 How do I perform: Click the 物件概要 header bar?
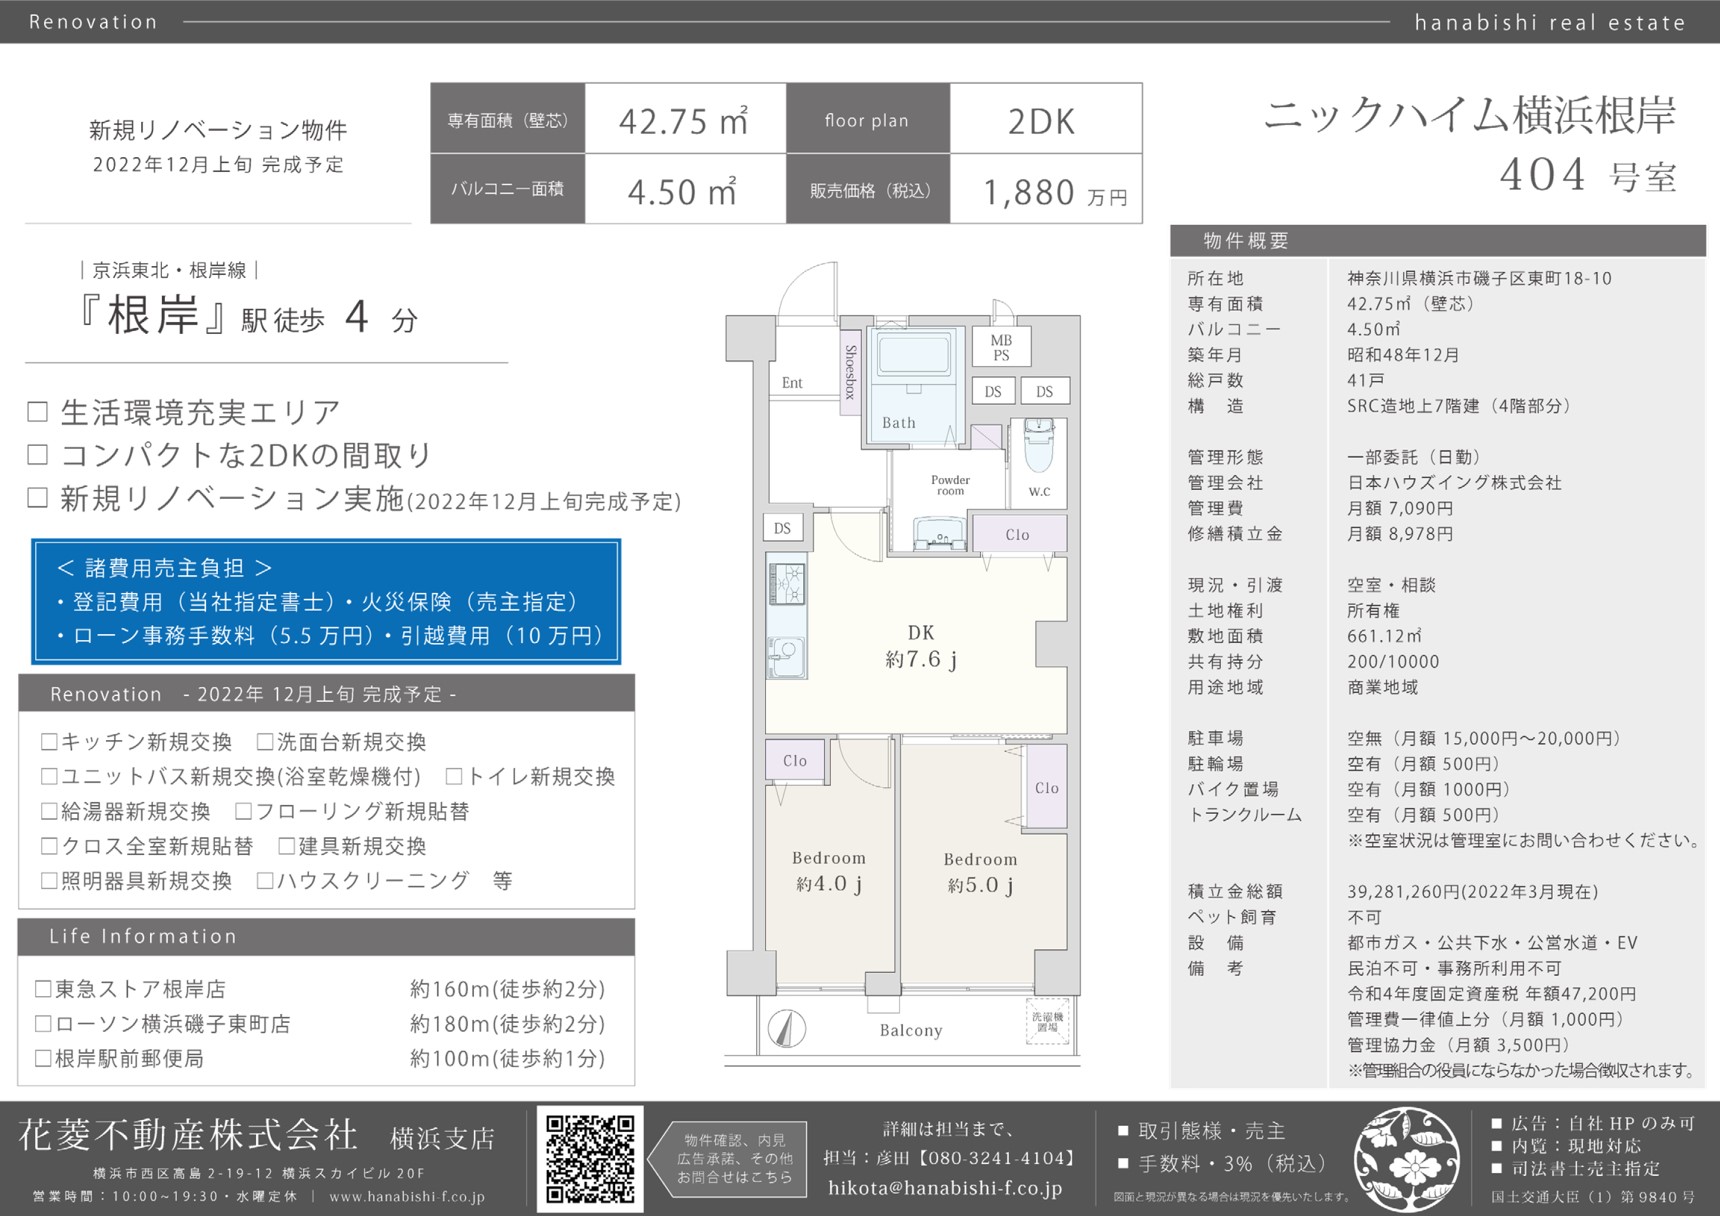(1437, 241)
